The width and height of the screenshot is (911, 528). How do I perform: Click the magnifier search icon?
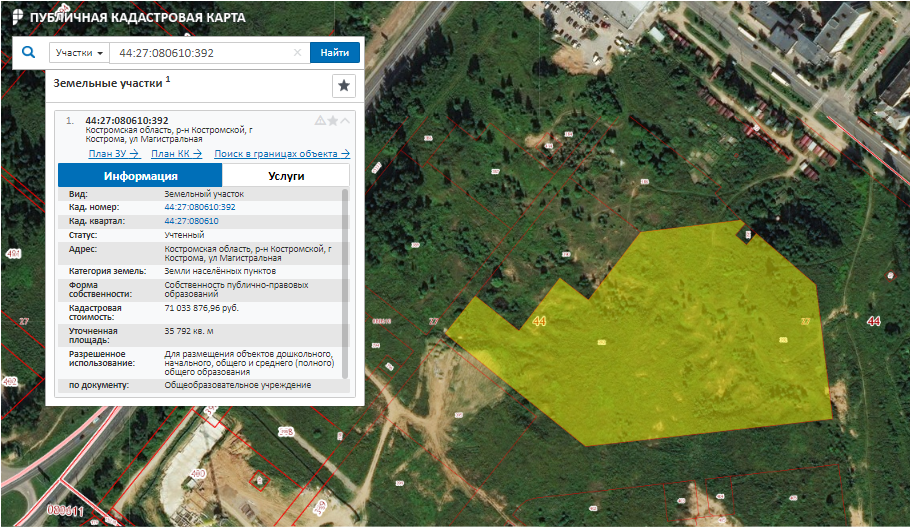28,53
